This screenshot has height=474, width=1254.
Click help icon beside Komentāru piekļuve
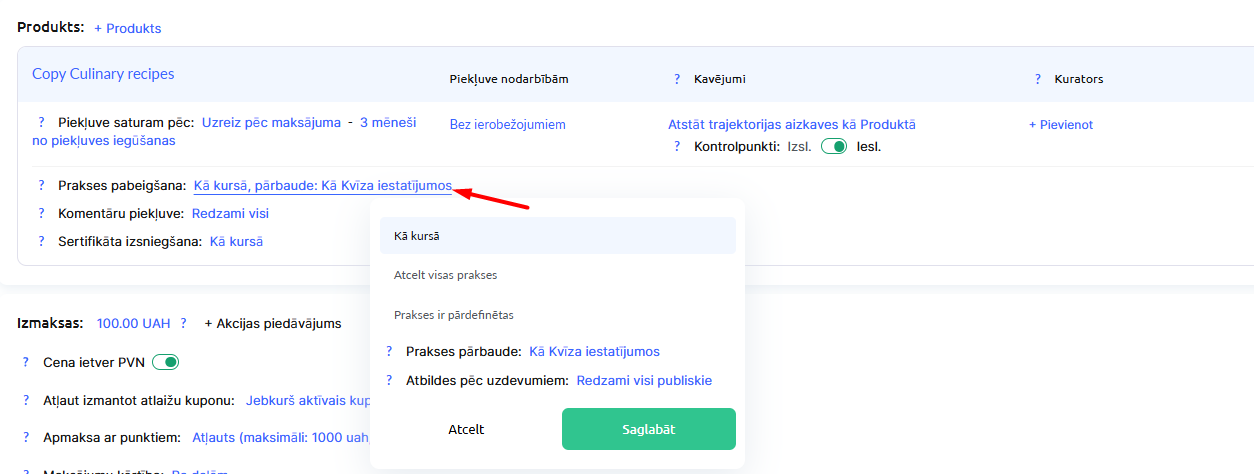[41, 213]
